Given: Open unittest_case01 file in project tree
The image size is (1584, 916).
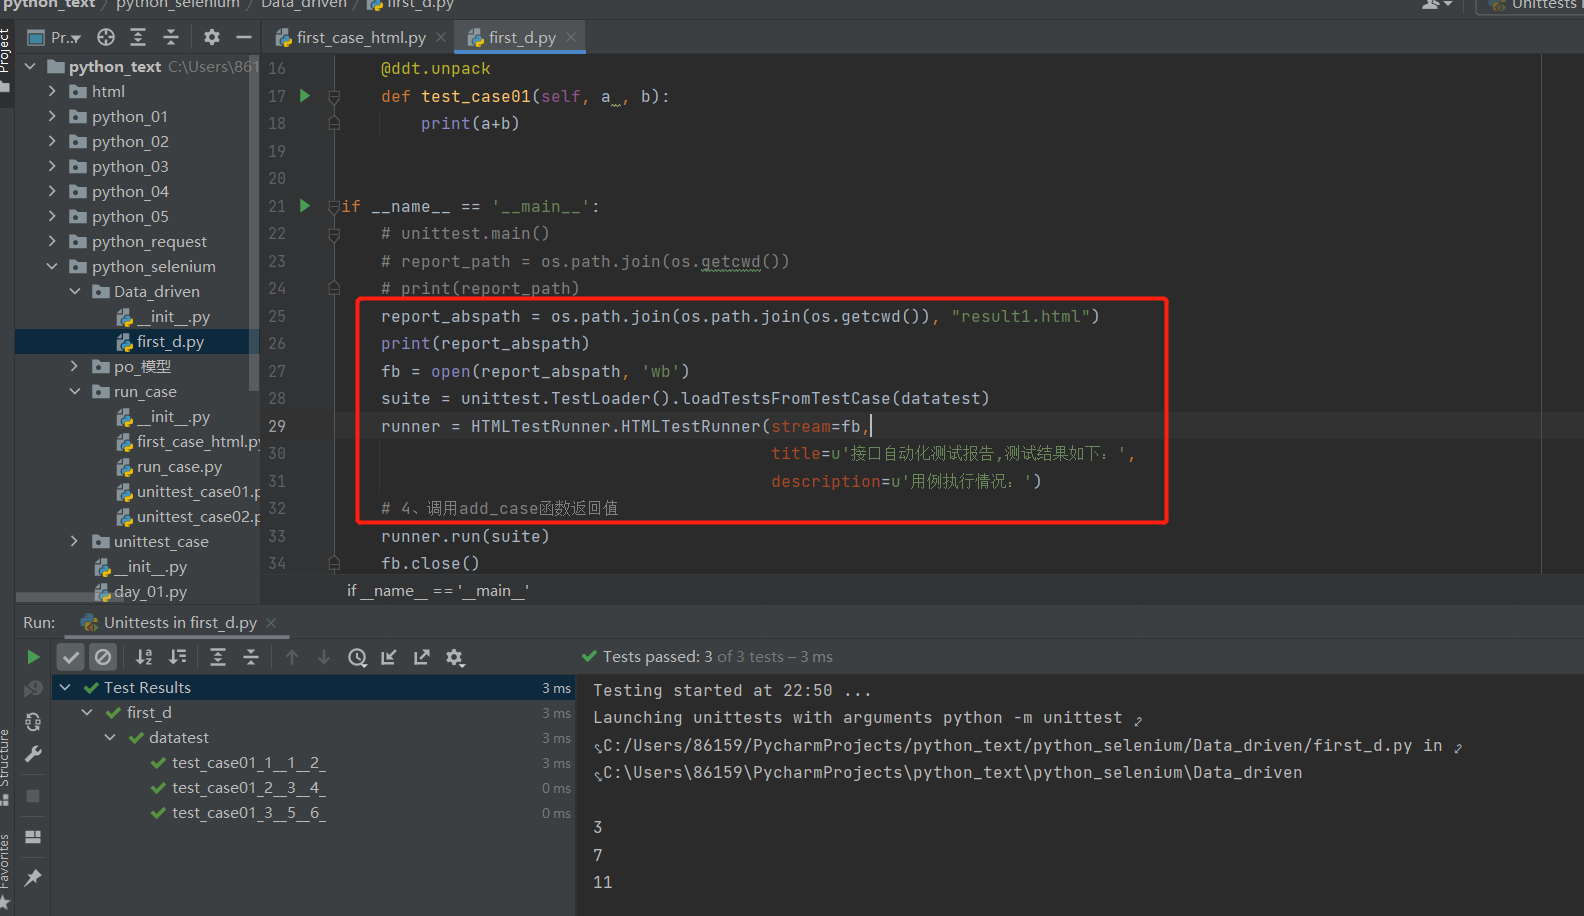Looking at the screenshot, I should click(187, 491).
